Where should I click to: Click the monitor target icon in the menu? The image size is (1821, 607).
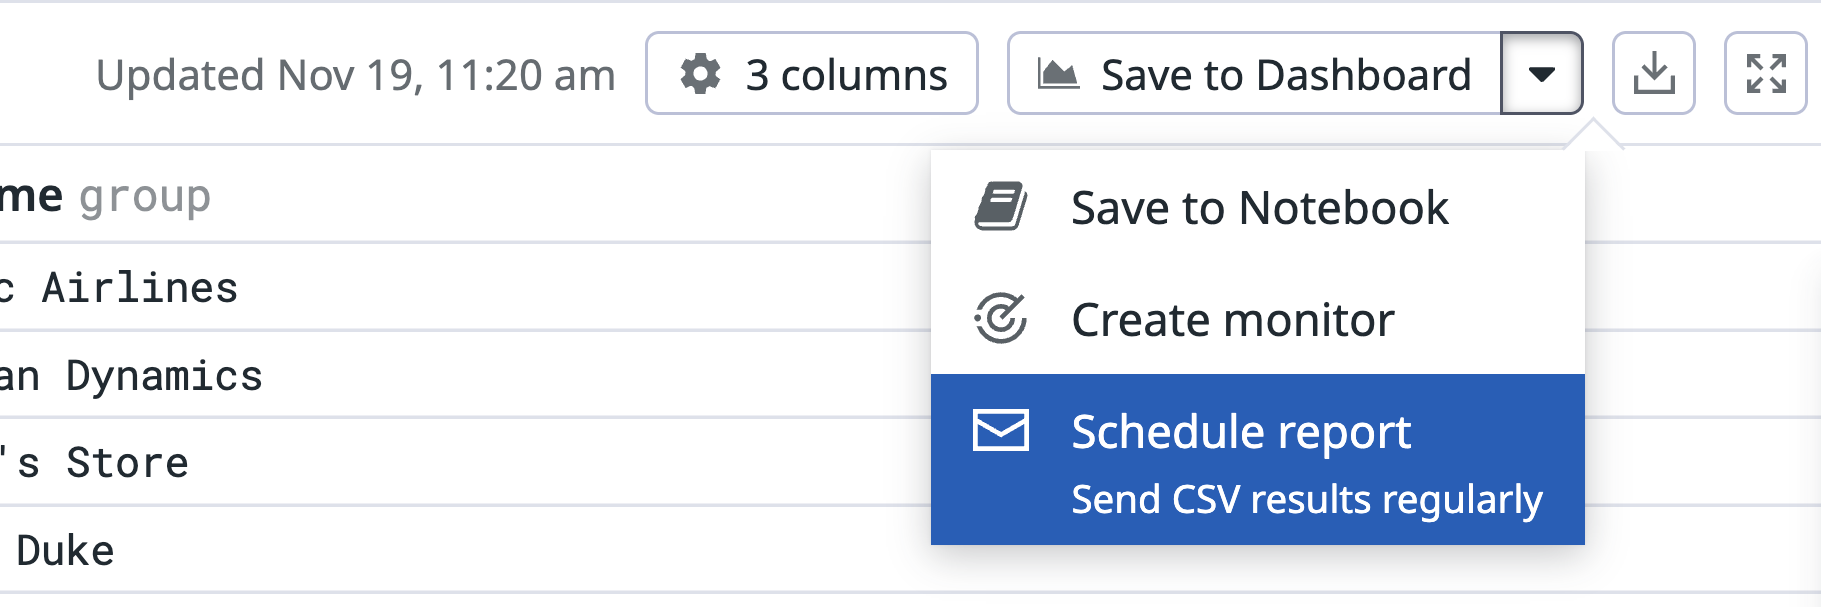(1001, 319)
